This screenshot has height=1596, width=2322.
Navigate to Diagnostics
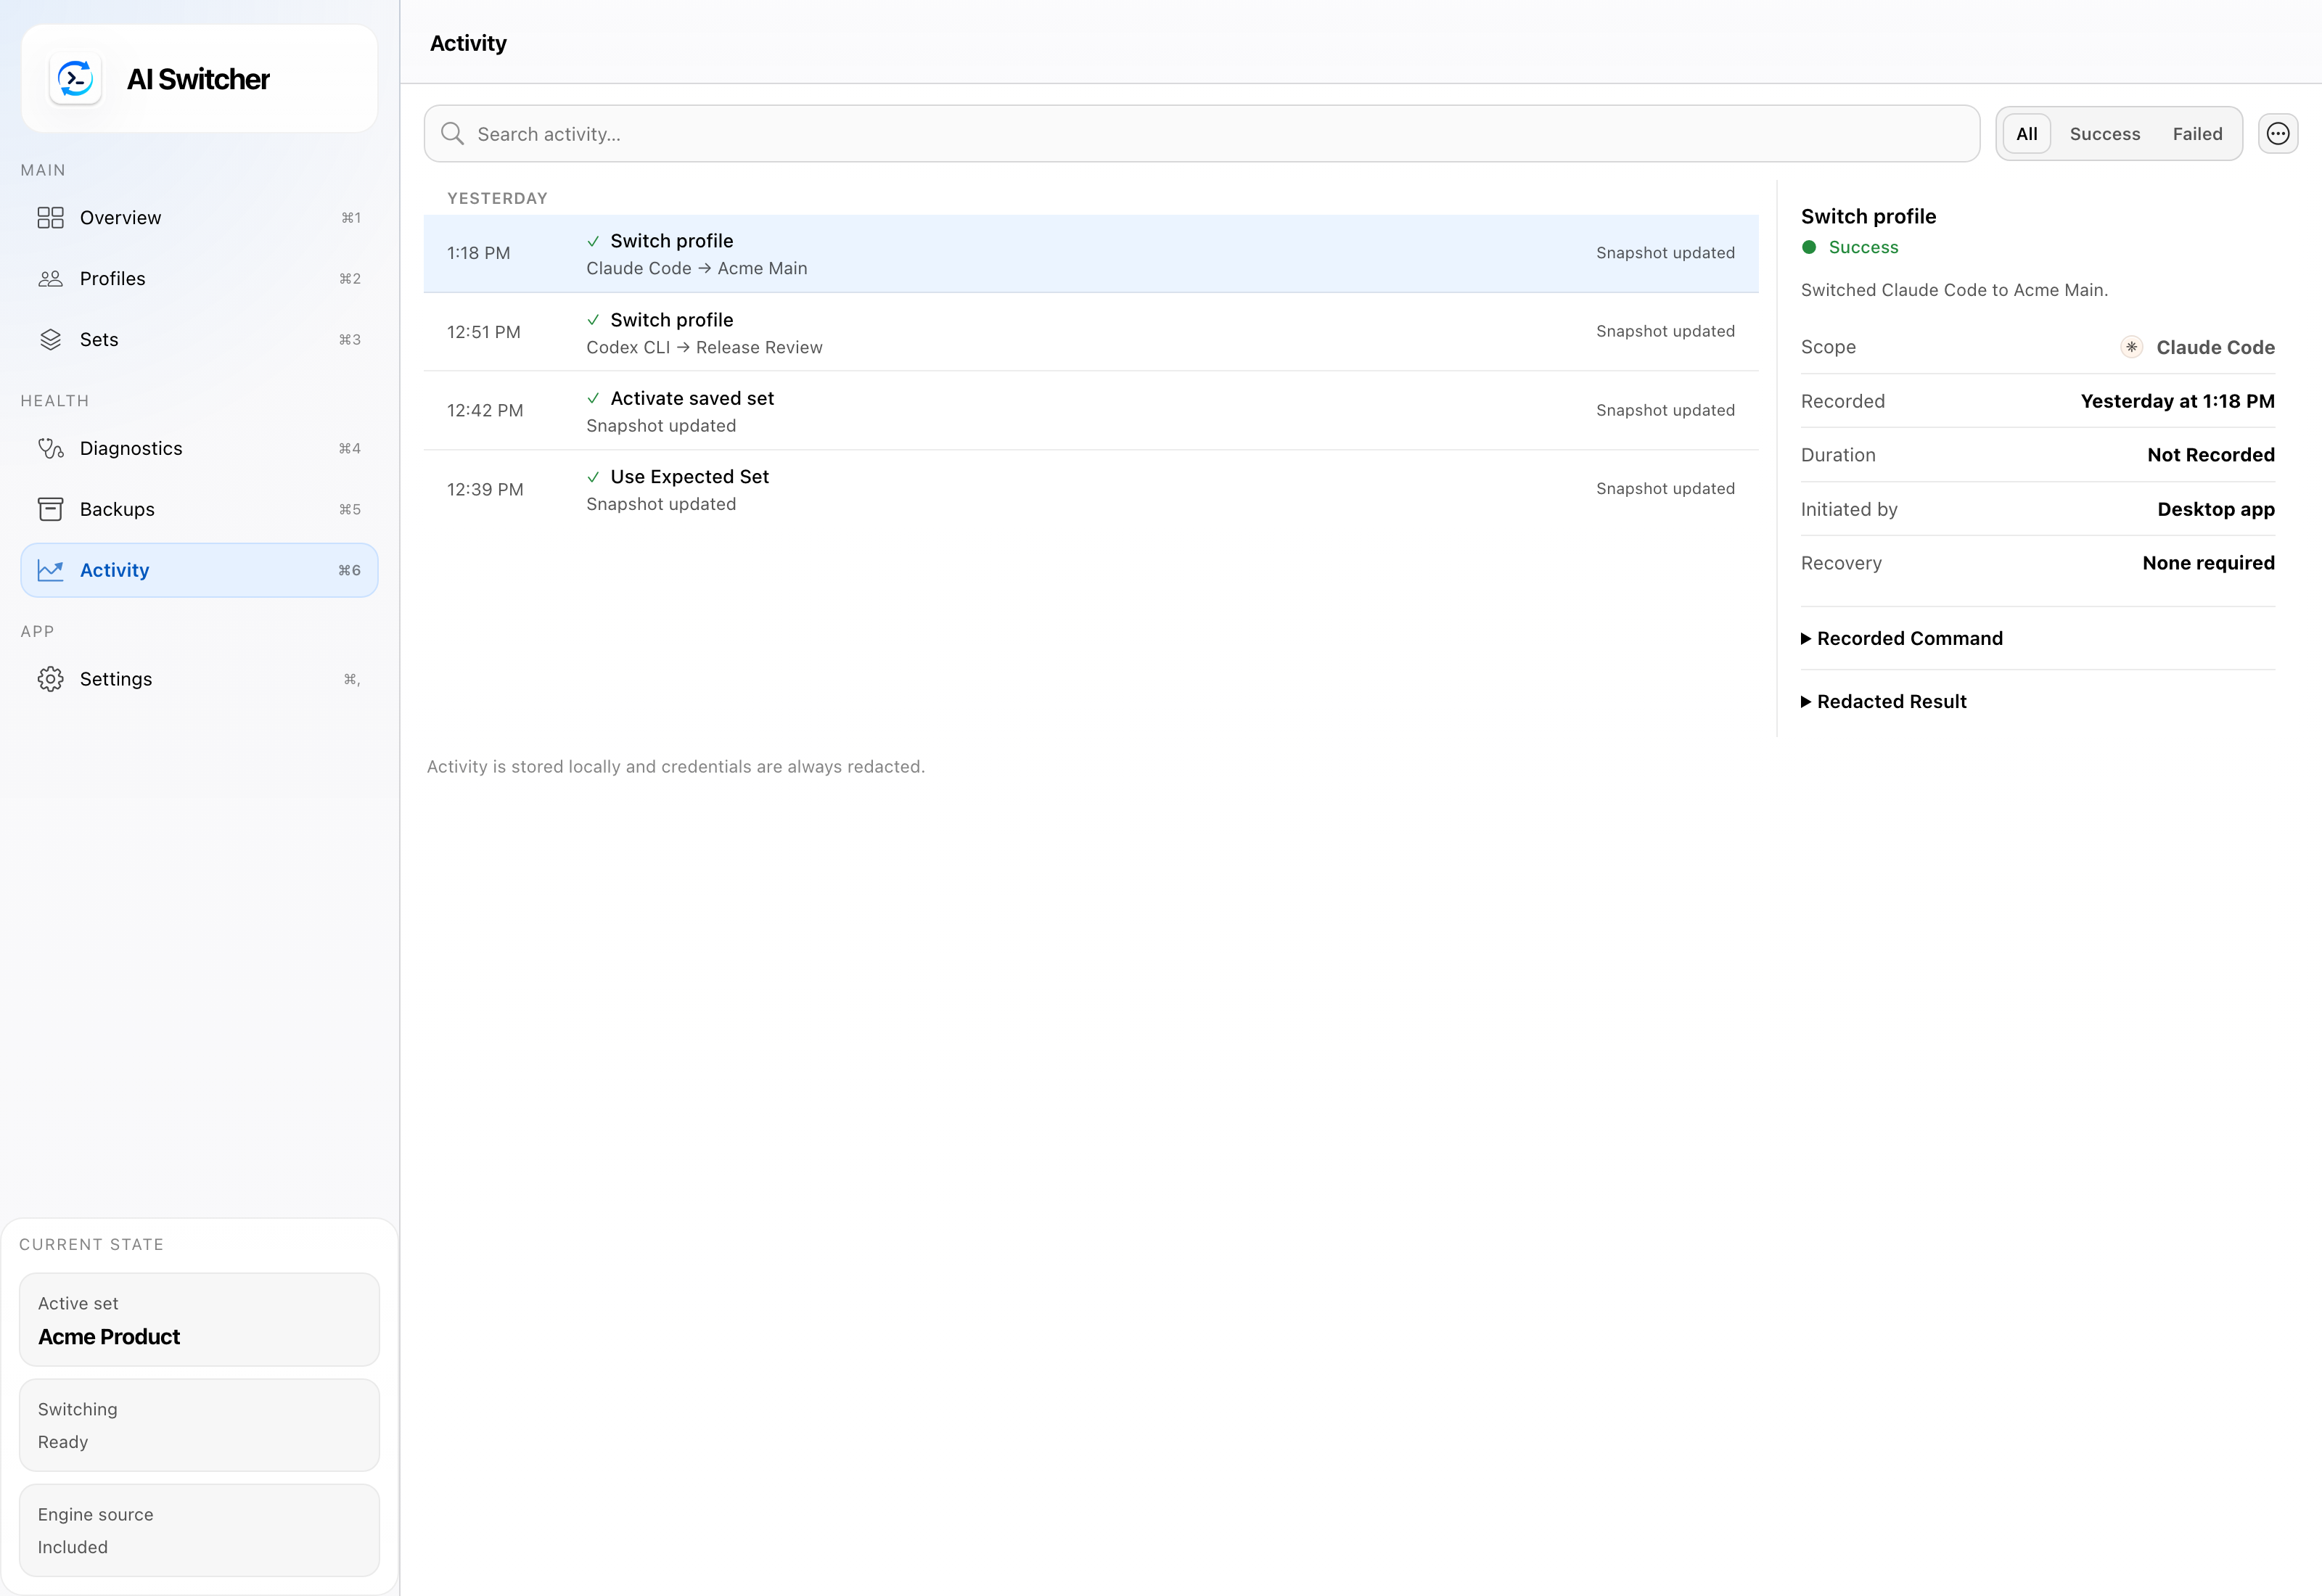pyautogui.click(x=199, y=449)
